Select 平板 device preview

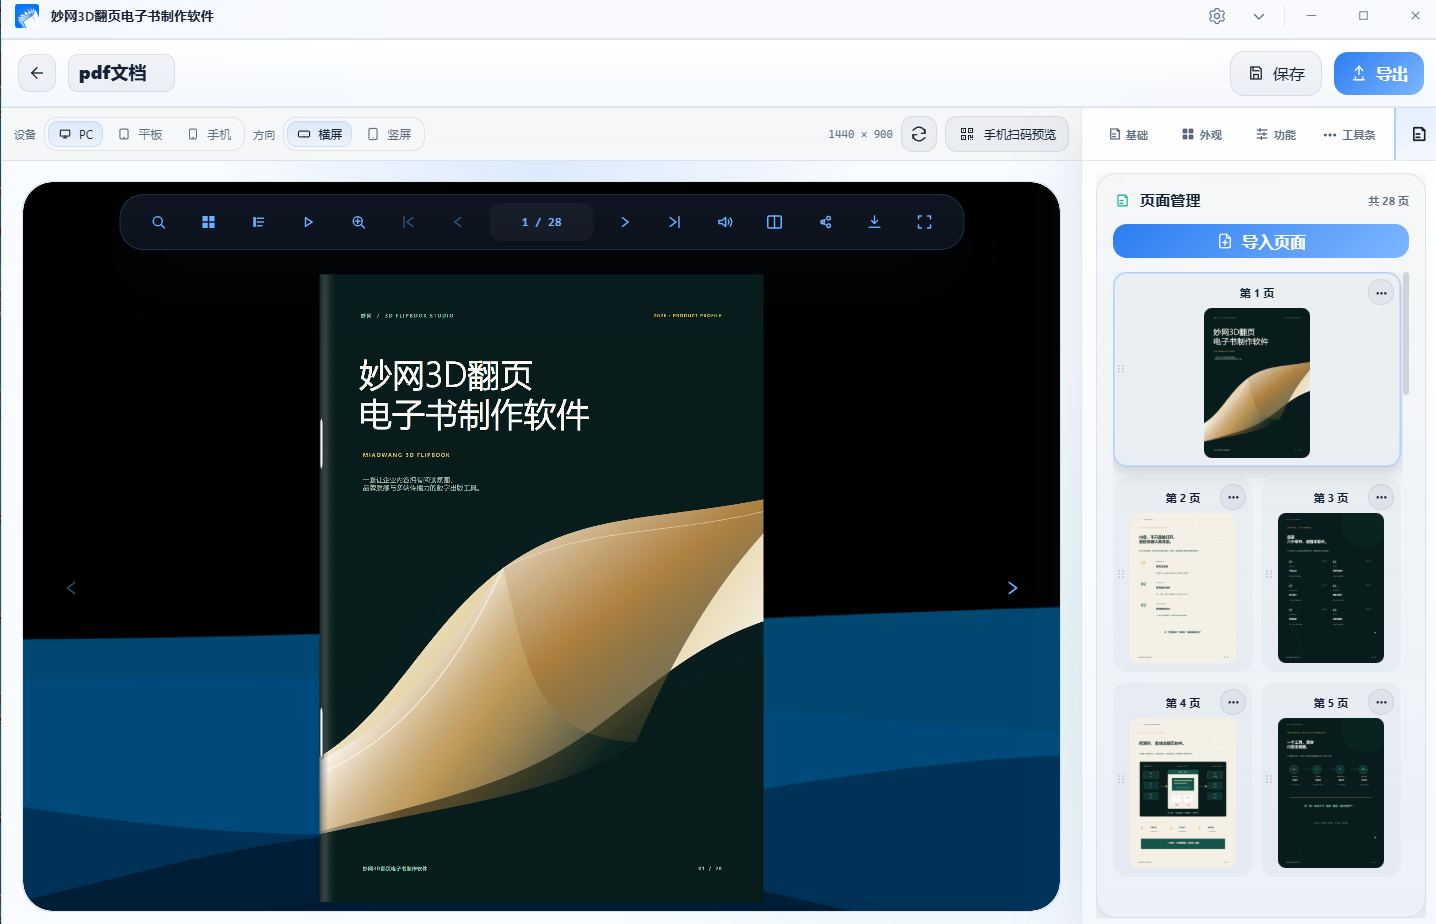140,134
